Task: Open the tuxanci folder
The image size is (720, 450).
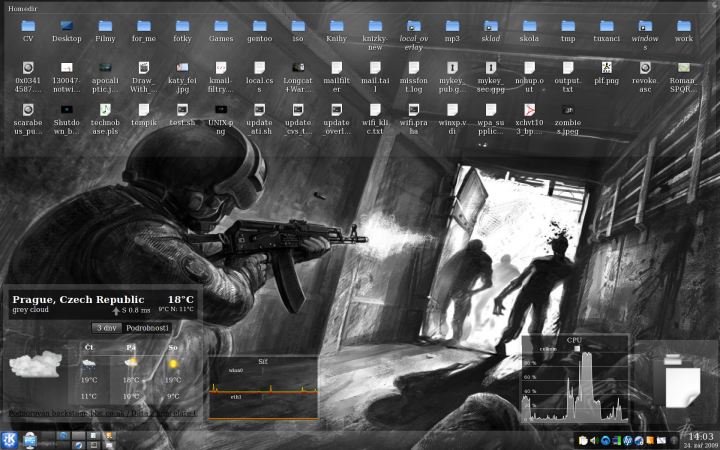Action: click(x=606, y=25)
